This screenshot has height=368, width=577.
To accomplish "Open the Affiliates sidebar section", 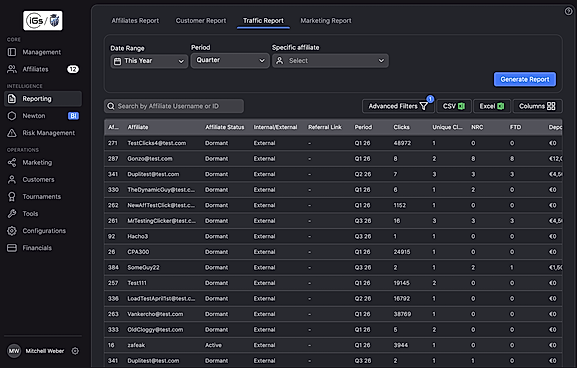I will point(35,69).
